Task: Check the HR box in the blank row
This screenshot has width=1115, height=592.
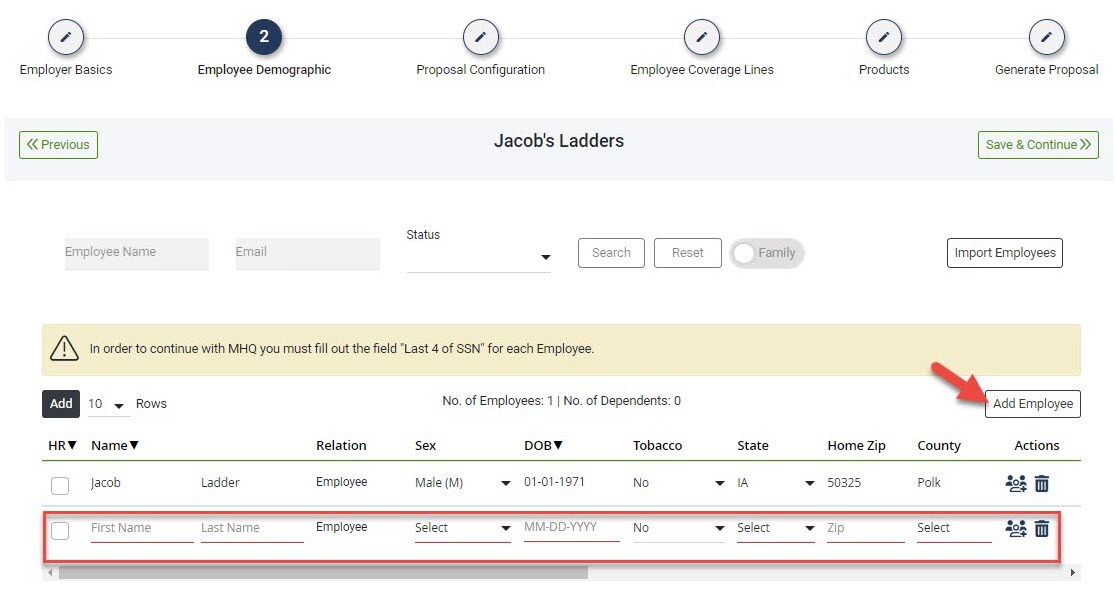Action: pyautogui.click(x=60, y=530)
